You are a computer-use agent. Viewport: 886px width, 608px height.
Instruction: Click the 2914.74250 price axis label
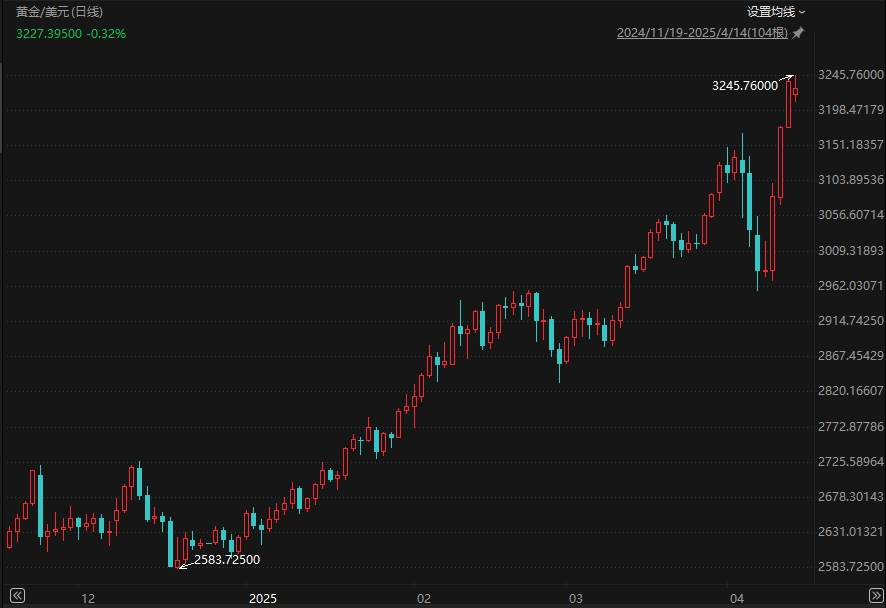click(851, 320)
